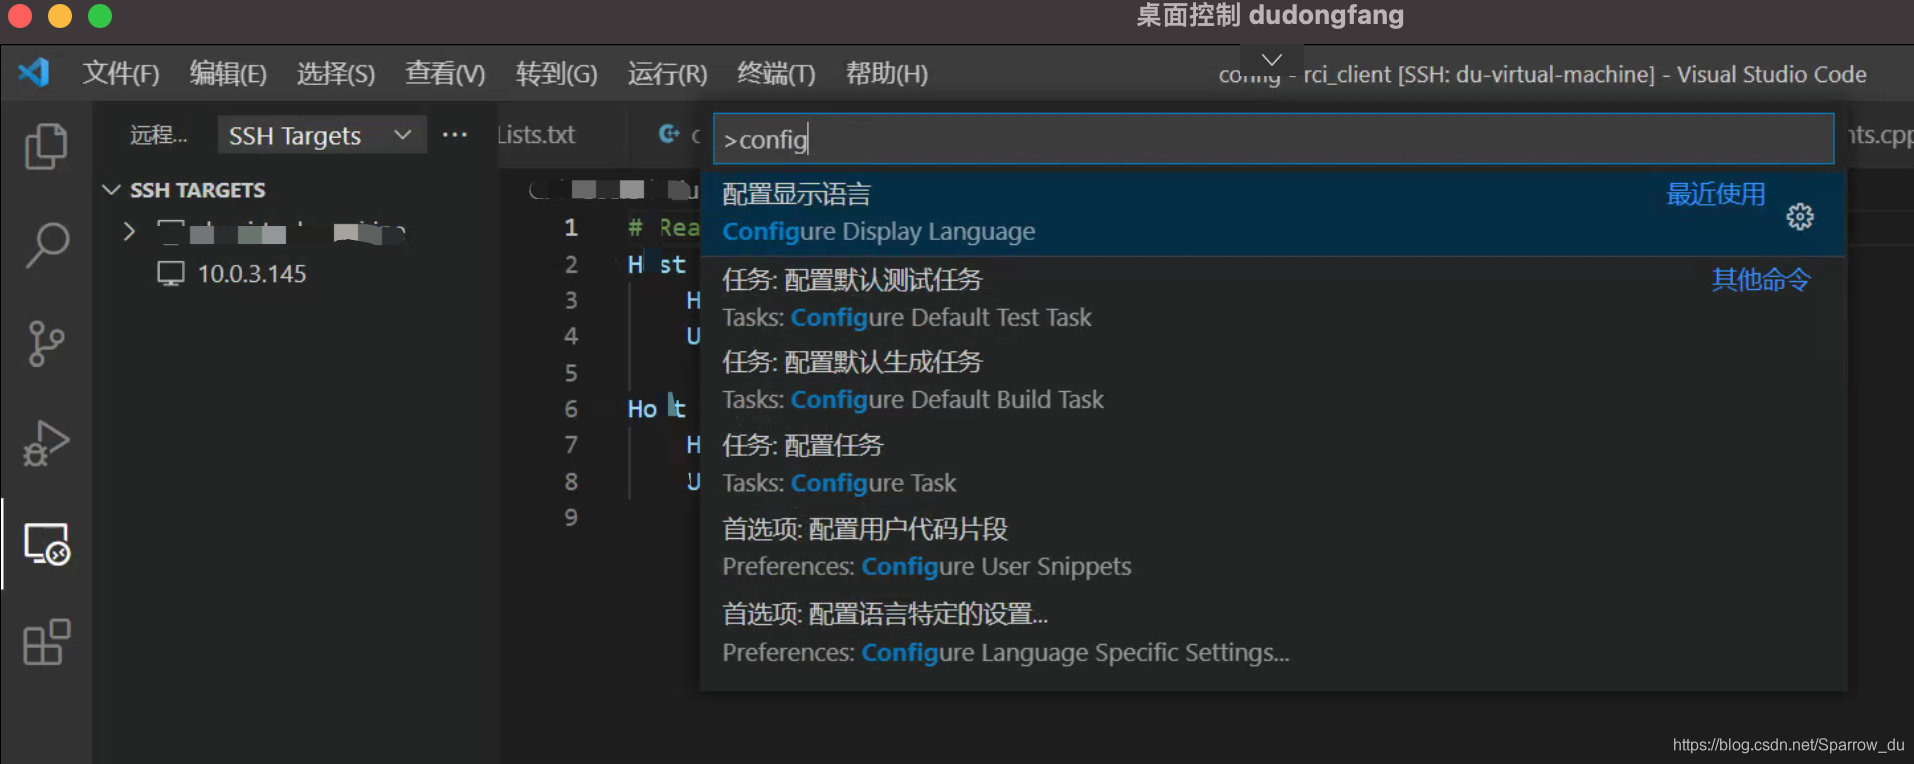Open the Remote Explorer view
The width and height of the screenshot is (1914, 764).
pyautogui.click(x=46, y=544)
